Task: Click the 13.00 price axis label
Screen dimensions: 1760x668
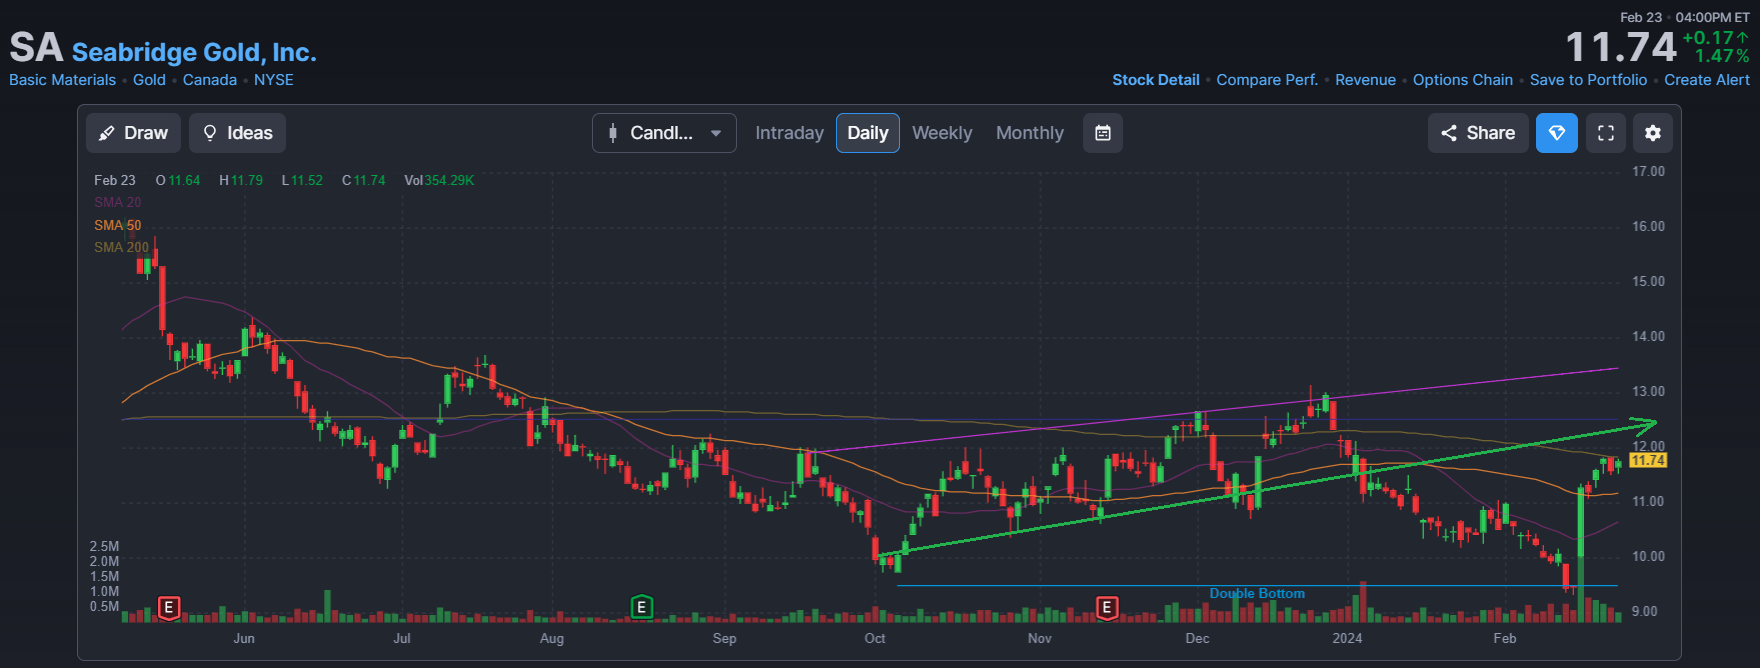Action: [x=1649, y=391]
